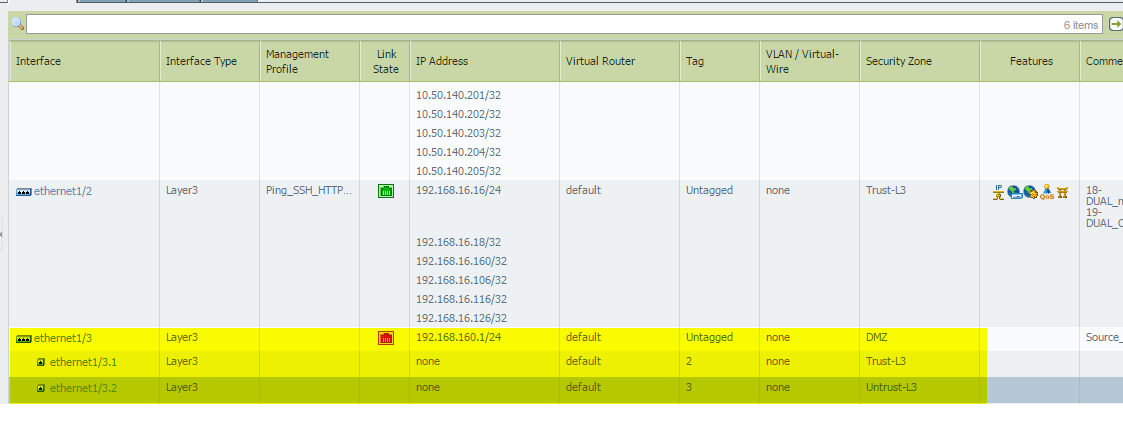Image resolution: width=1123 pixels, height=433 pixels.
Task: Click green link-up icon for ethernet1/2
Action: [x=385, y=190]
